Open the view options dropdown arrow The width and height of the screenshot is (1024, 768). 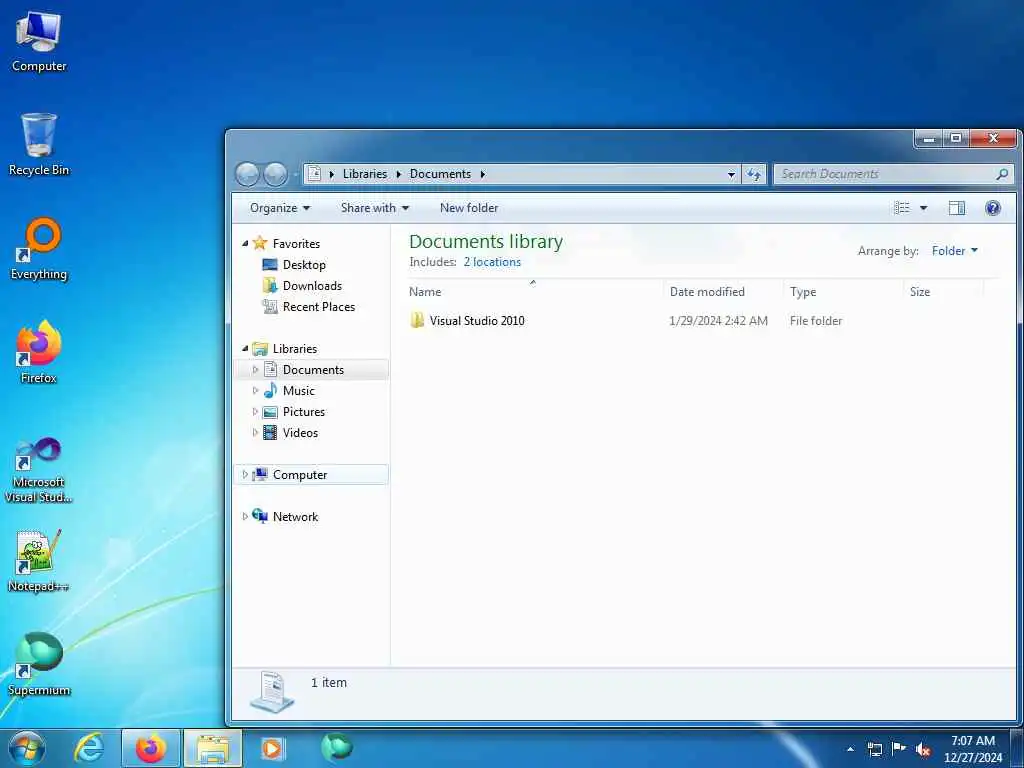coord(923,208)
